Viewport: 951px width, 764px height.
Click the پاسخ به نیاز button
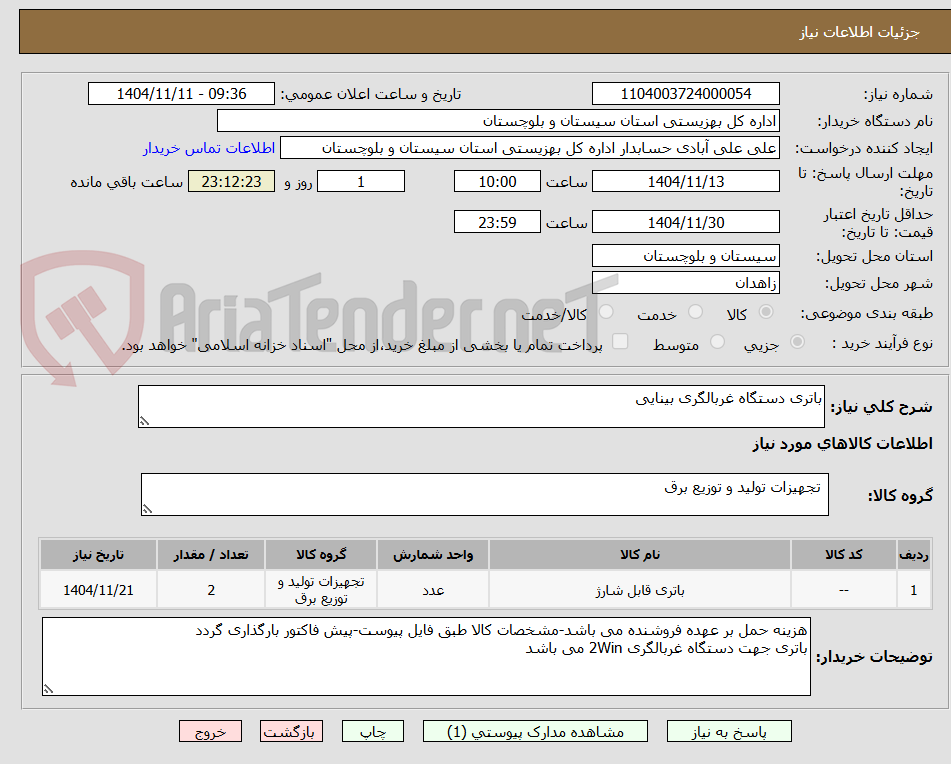729,731
